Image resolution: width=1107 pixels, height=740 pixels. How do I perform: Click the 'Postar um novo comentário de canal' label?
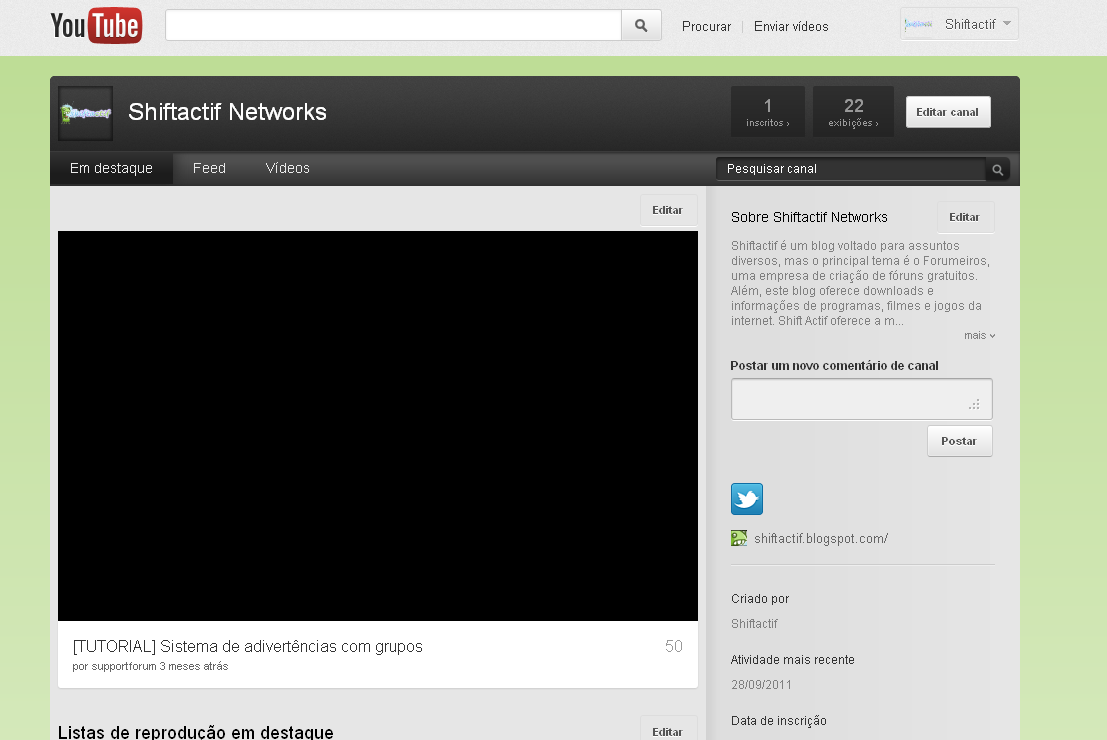click(x=834, y=365)
